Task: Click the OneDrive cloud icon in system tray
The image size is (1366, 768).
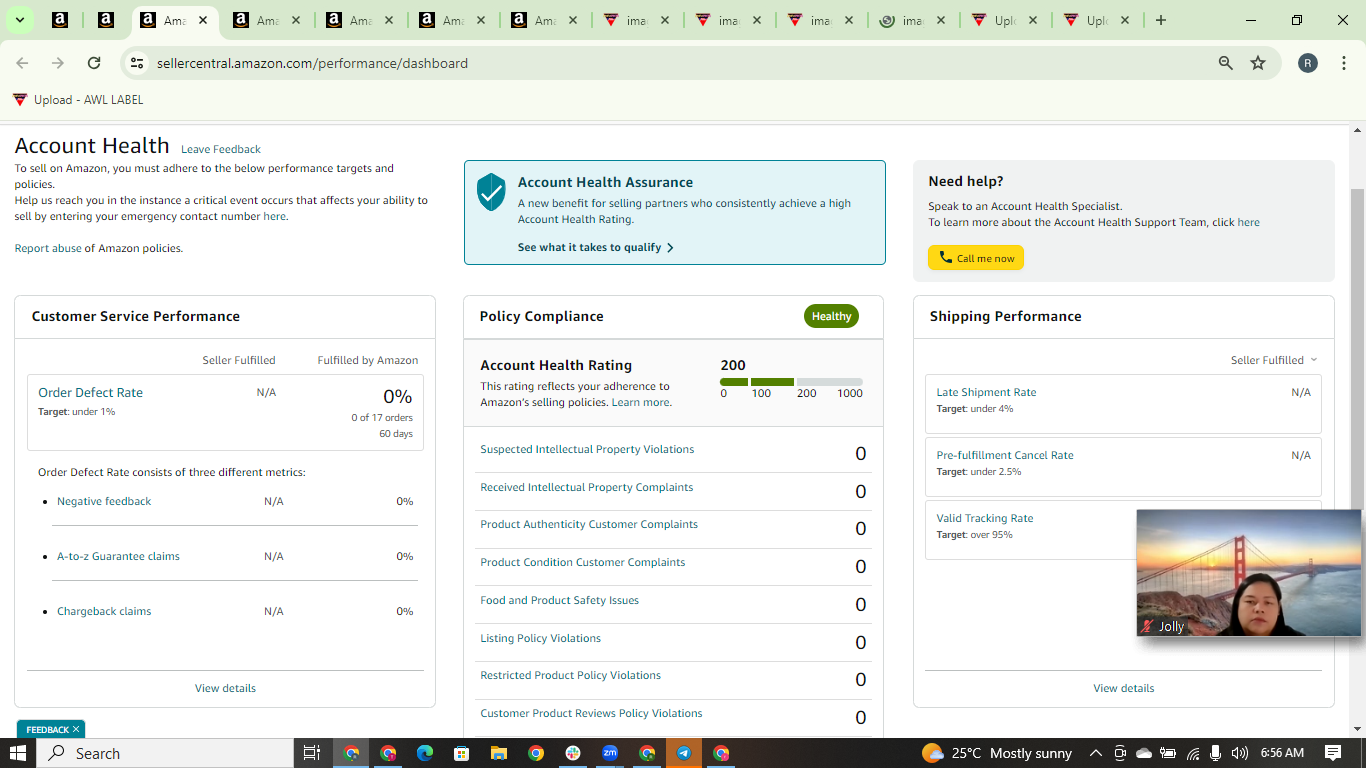Action: (1144, 753)
